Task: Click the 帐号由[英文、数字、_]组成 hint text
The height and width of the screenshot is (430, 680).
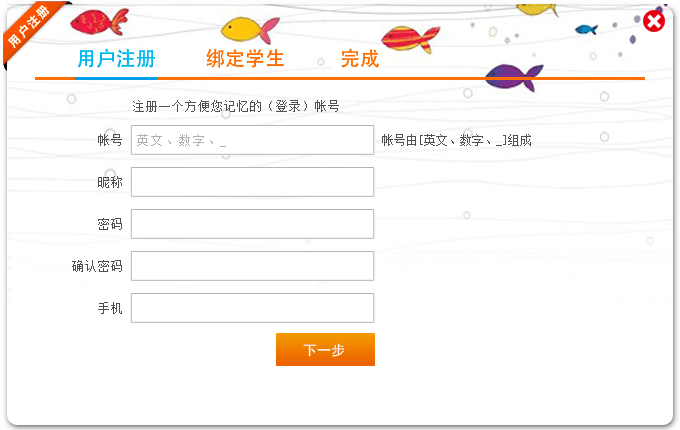Action: click(x=456, y=141)
